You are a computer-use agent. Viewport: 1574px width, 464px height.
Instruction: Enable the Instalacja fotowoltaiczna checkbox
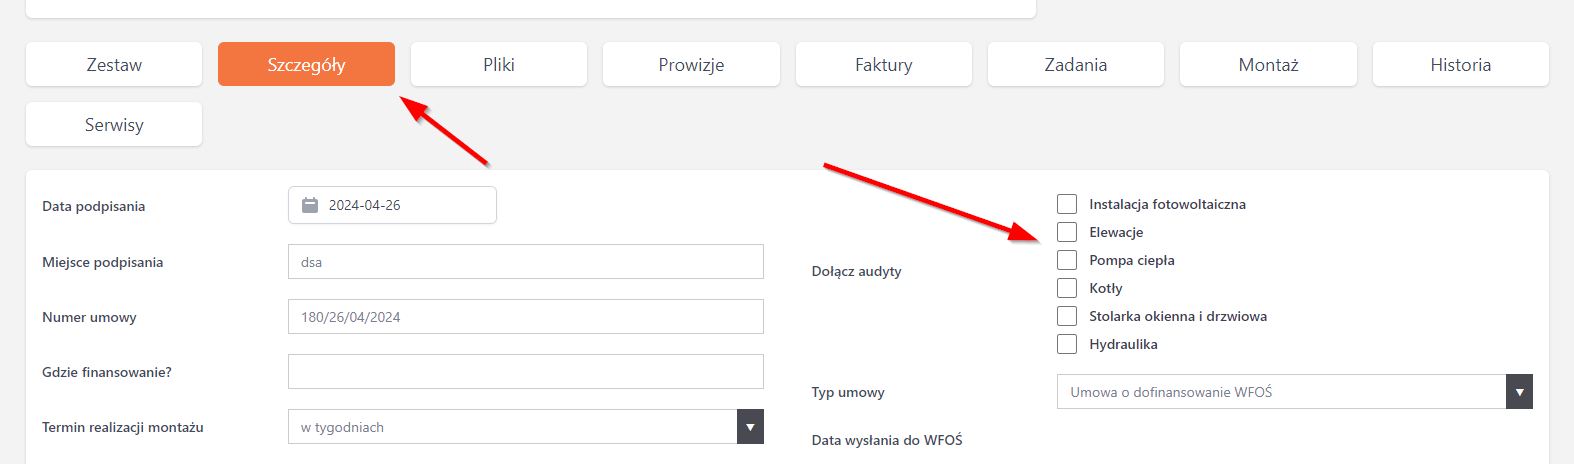[x=1067, y=204]
